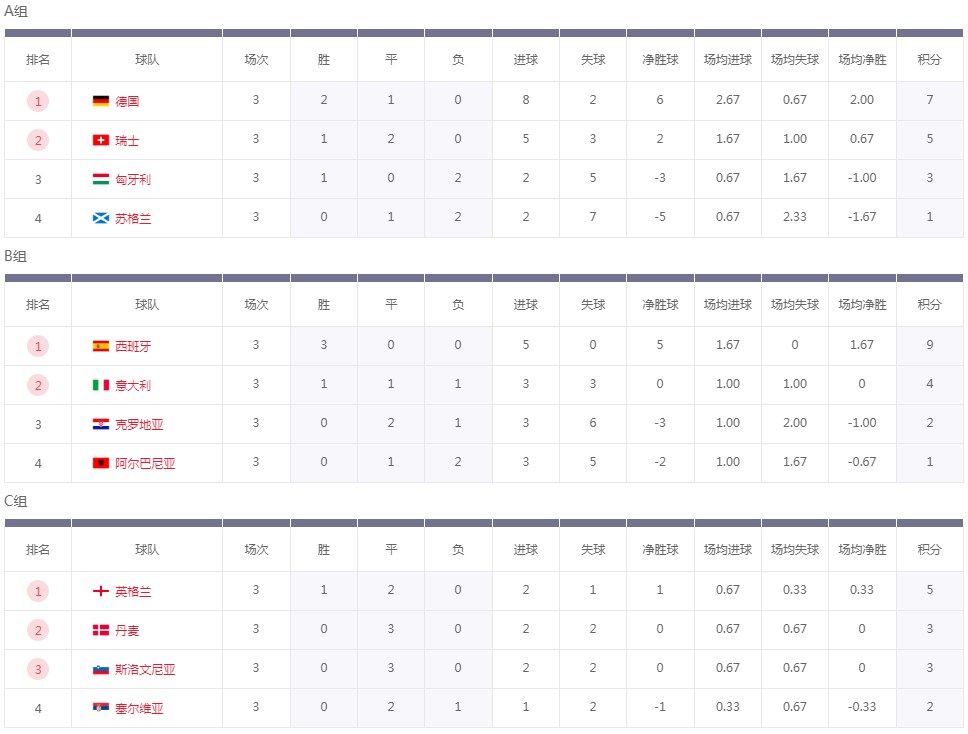
Task: Click the Germany flag icon
Action: coord(101,101)
